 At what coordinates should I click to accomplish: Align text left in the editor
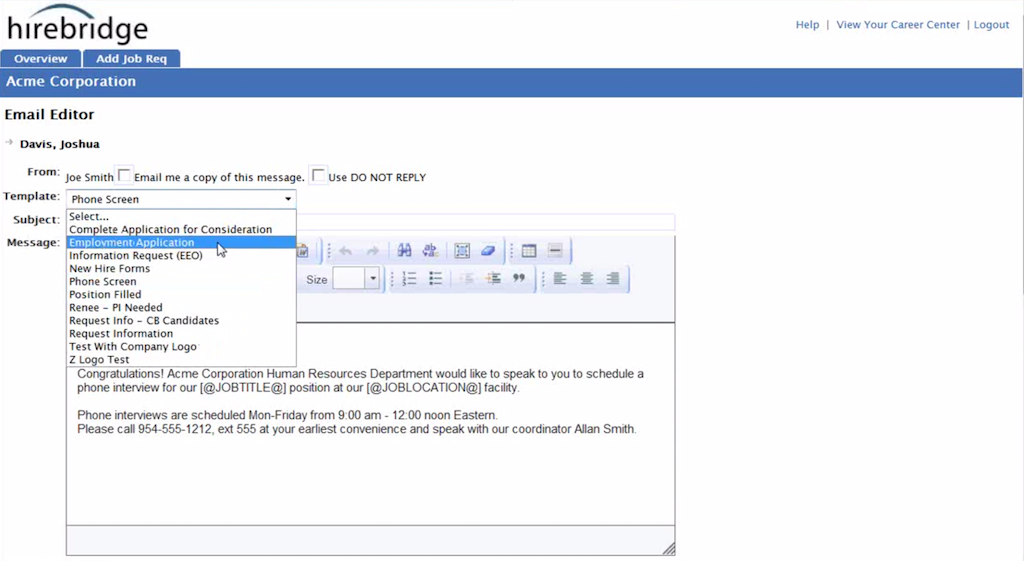tap(560, 279)
